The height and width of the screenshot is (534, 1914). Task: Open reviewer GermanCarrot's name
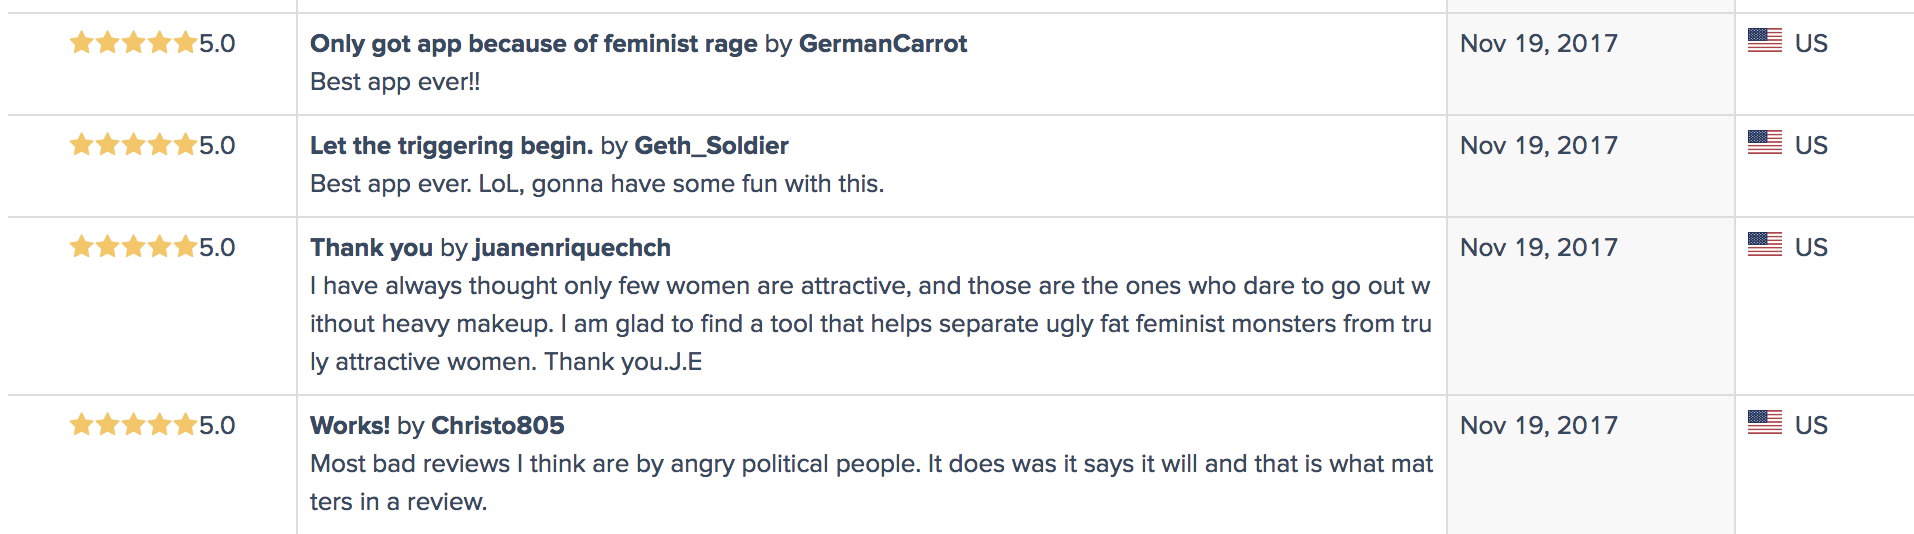[x=882, y=44]
